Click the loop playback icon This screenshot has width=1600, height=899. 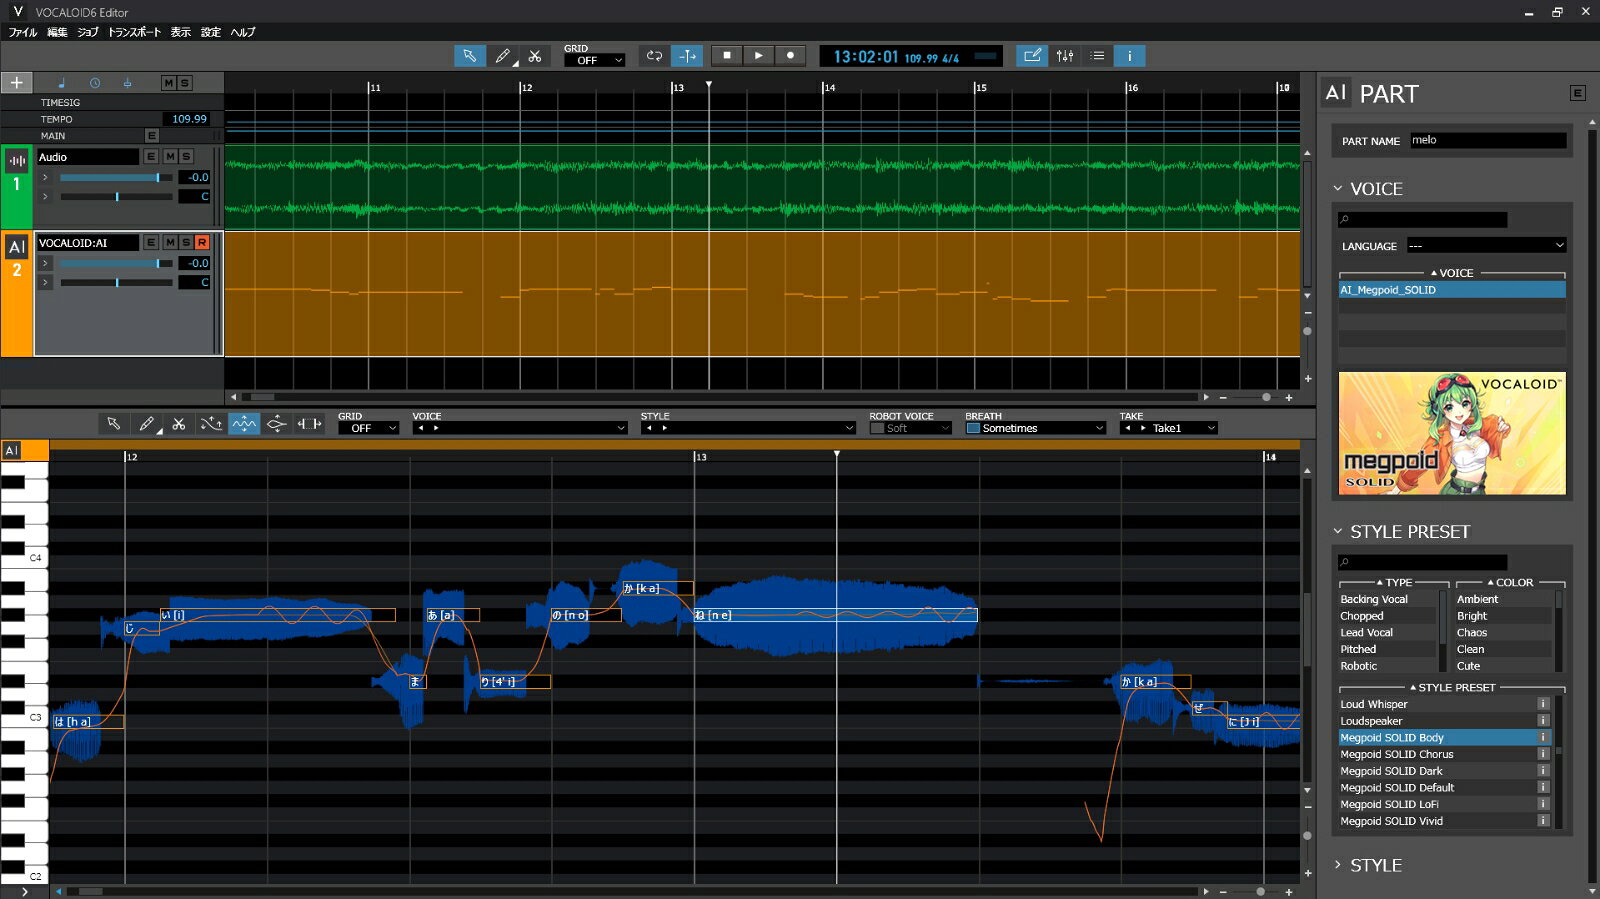click(654, 56)
